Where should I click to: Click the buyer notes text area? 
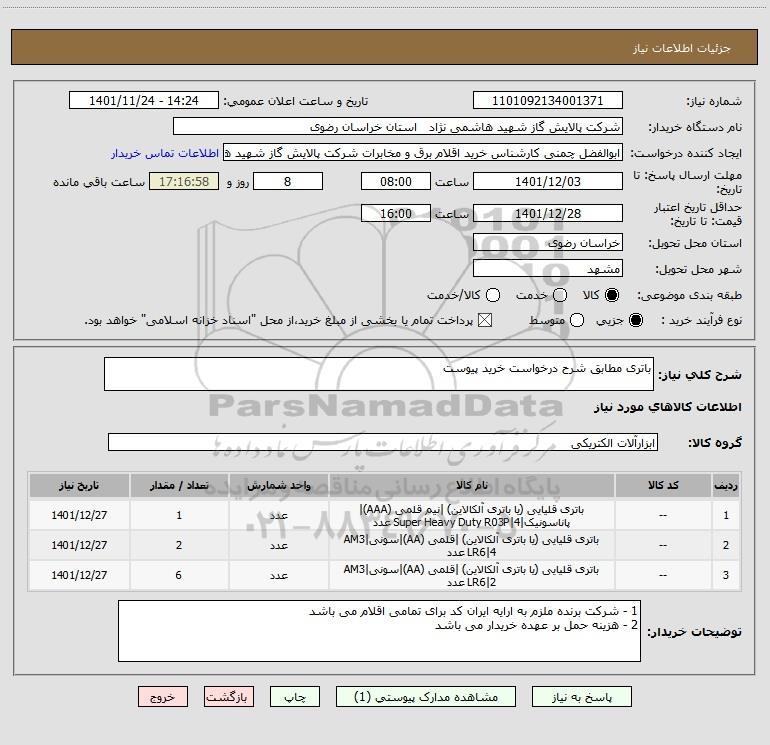point(379,631)
